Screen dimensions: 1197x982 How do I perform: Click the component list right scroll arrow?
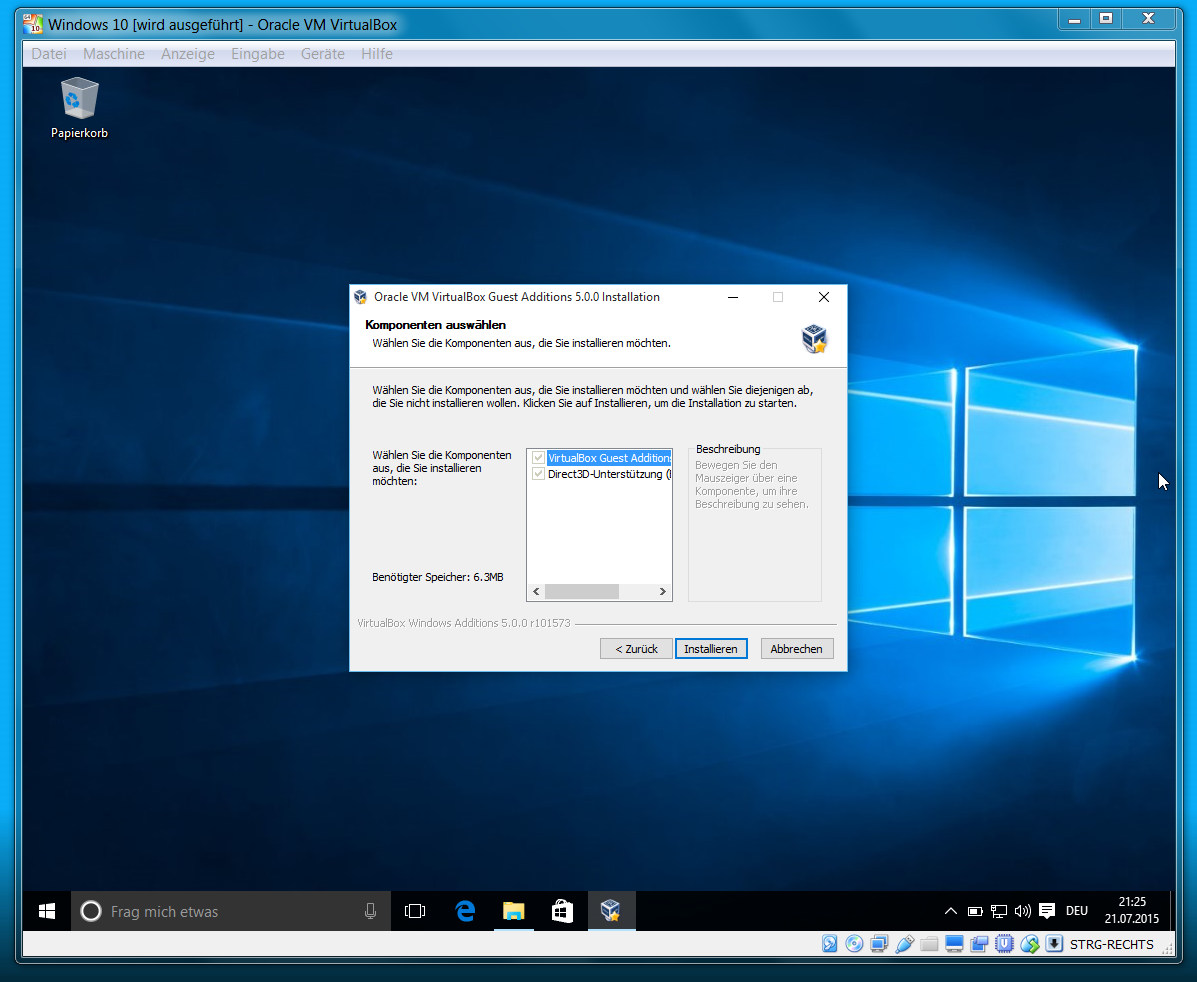(x=663, y=592)
